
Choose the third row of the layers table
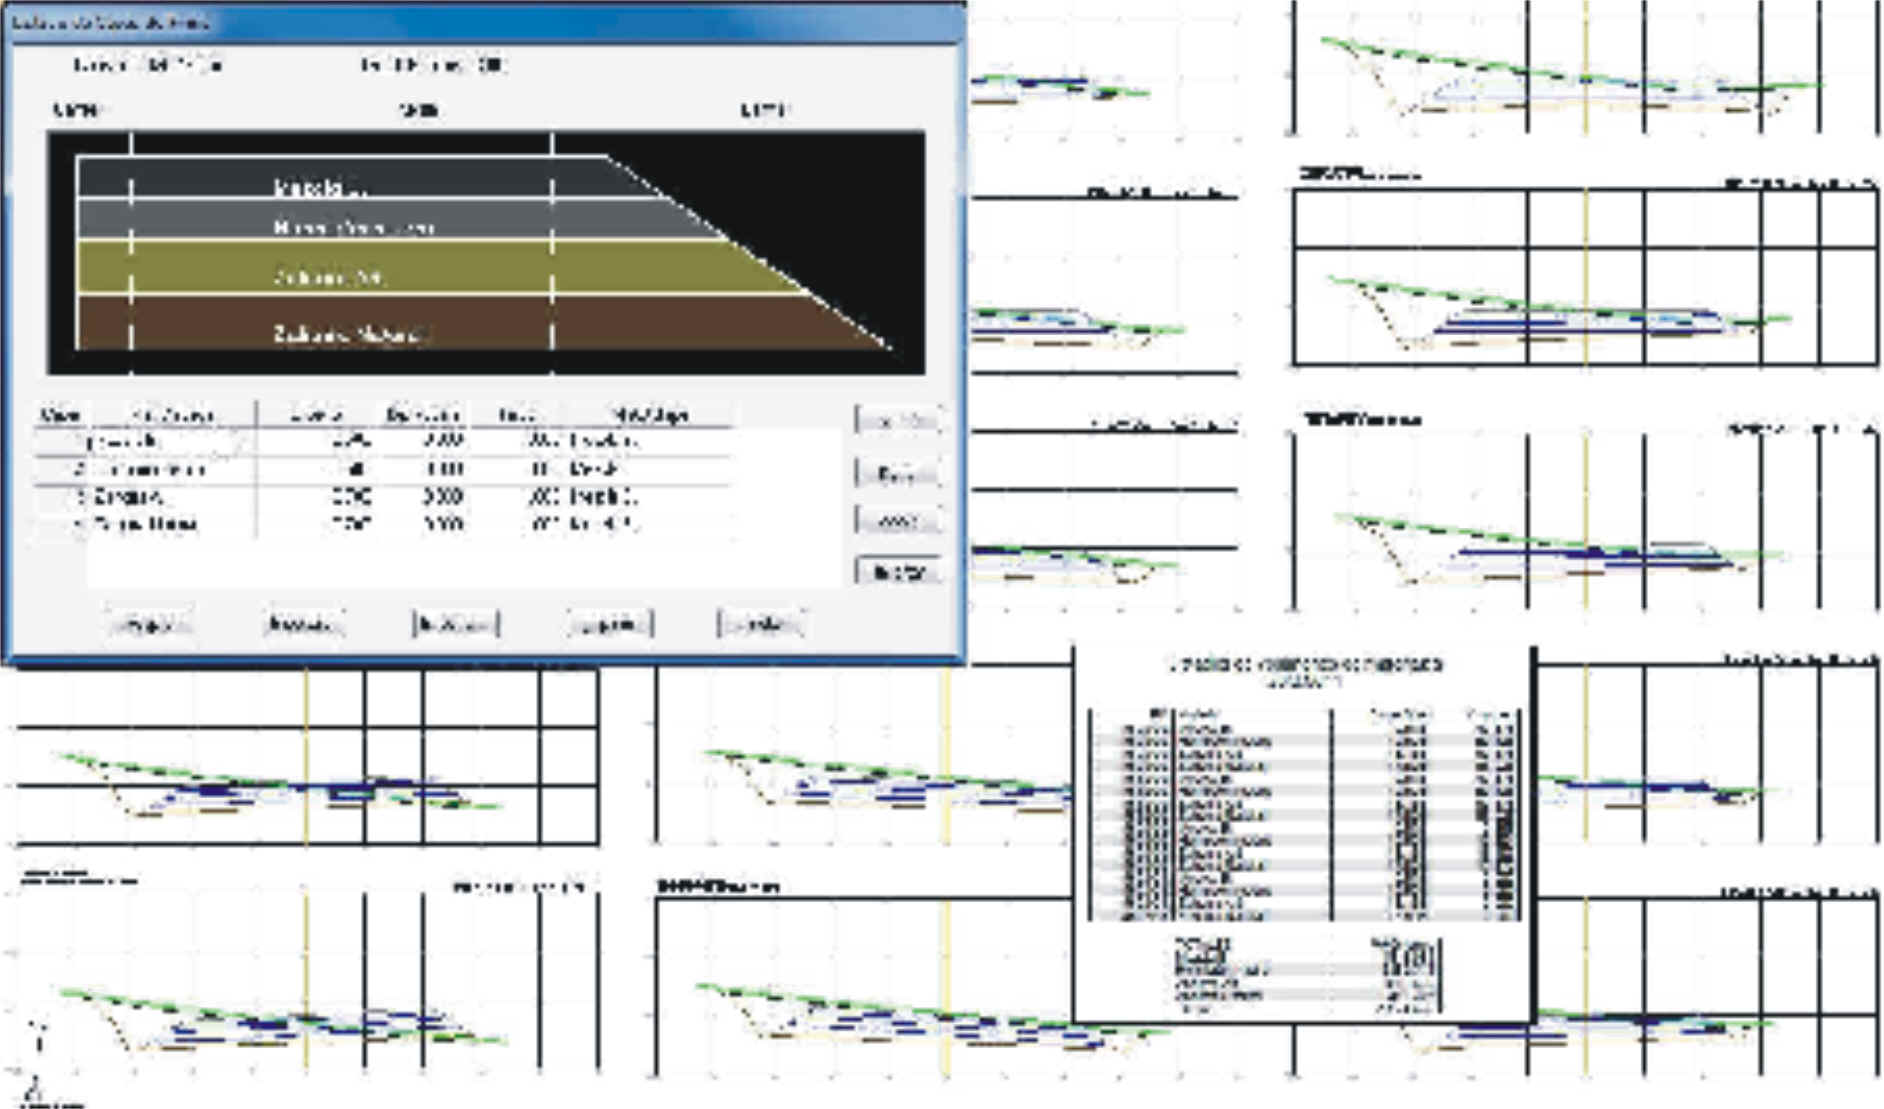(x=380, y=497)
